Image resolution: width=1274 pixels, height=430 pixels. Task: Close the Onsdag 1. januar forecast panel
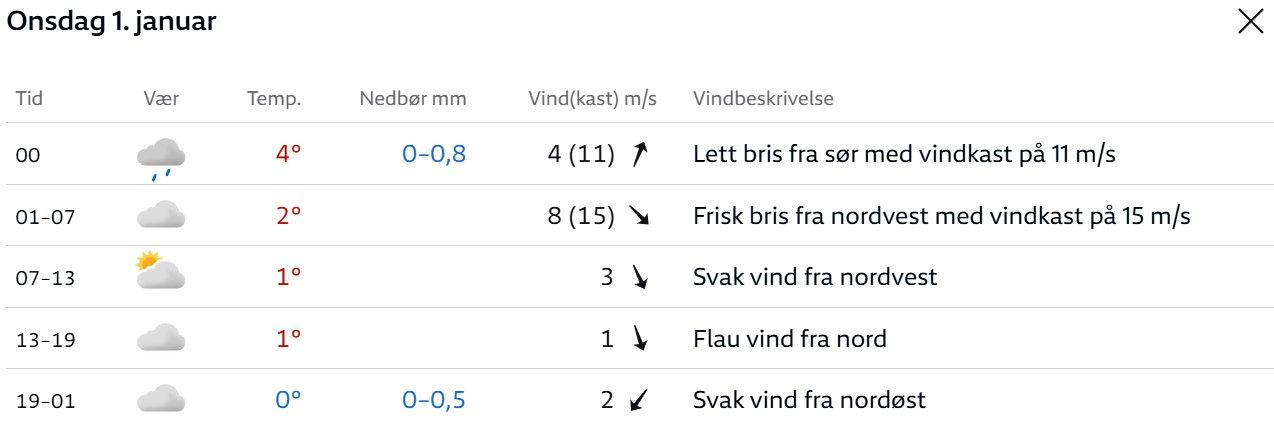[x=1251, y=22]
